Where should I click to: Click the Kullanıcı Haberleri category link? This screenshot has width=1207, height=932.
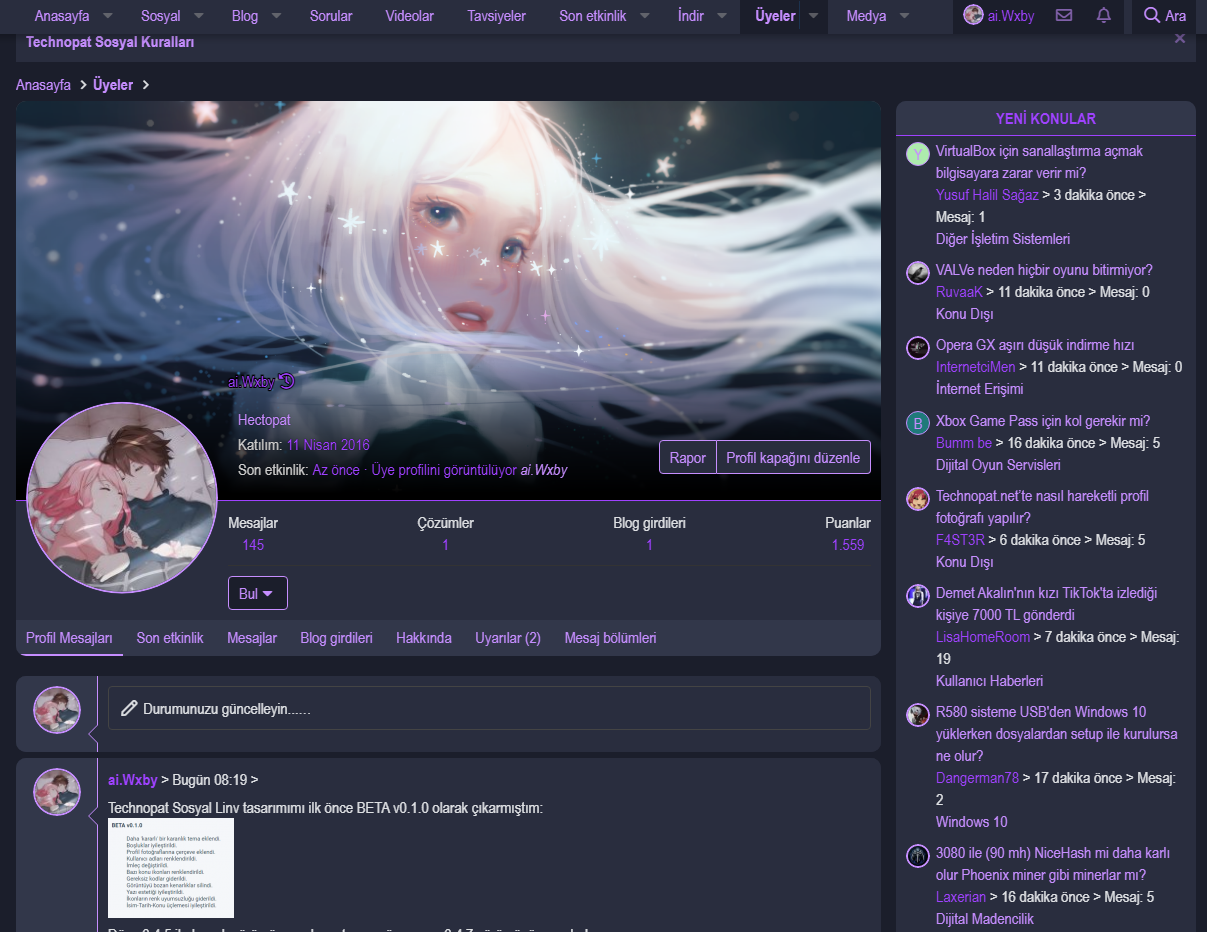[x=989, y=681]
